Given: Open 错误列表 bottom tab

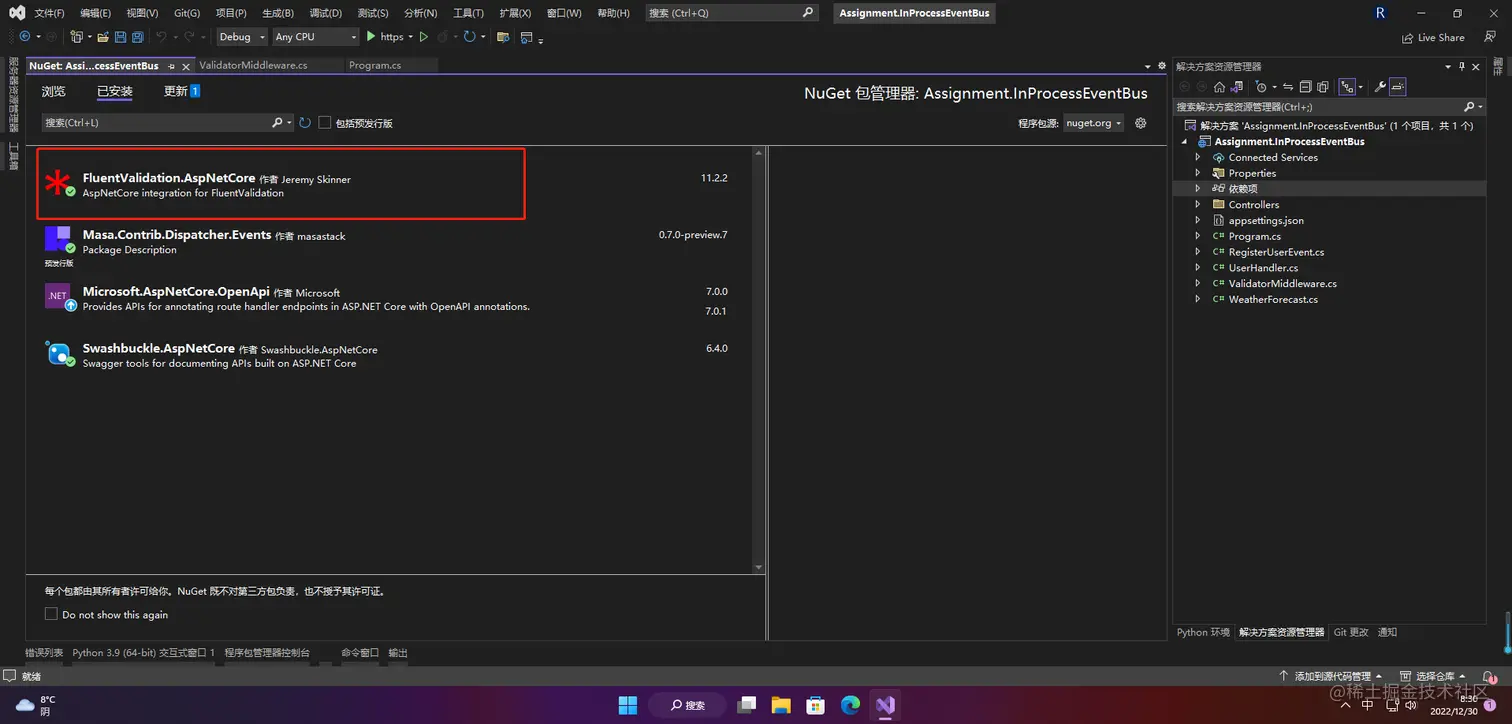Looking at the screenshot, I should click(44, 652).
